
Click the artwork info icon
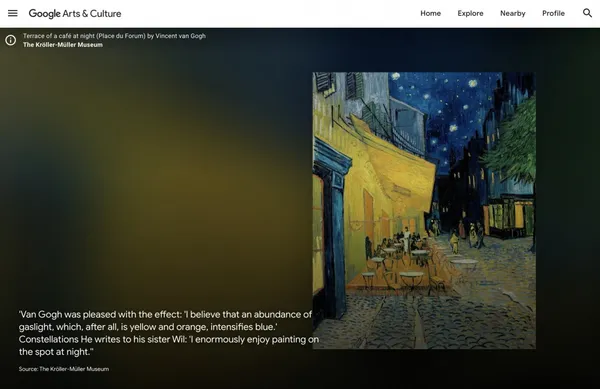point(11,40)
